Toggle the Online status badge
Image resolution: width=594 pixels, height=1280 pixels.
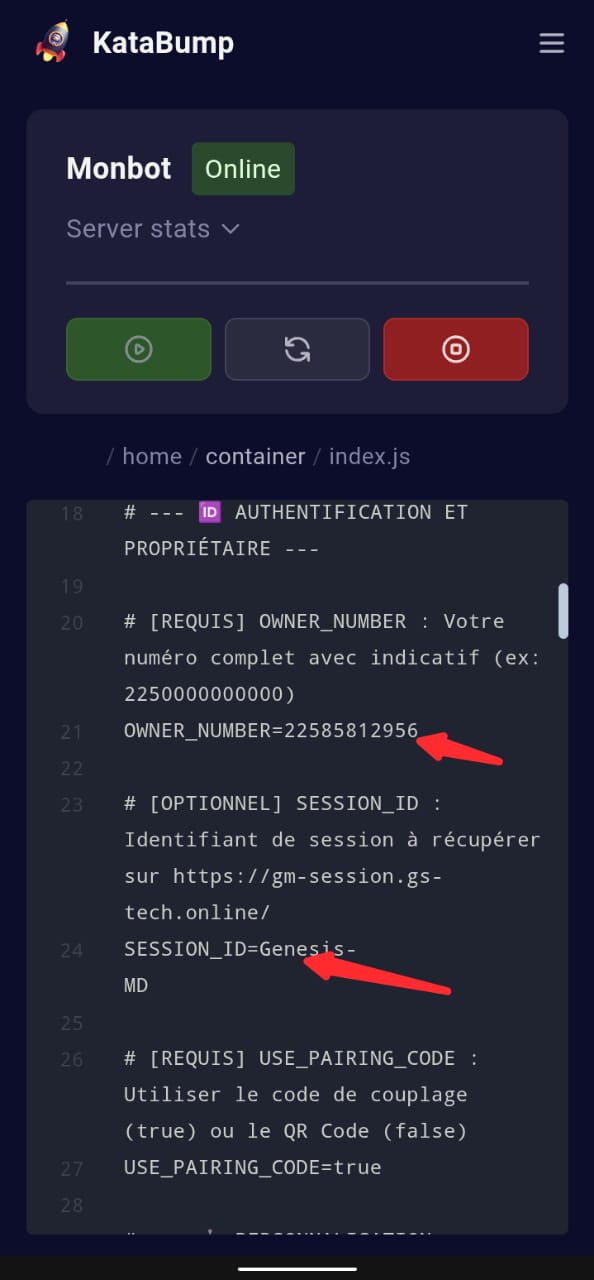242,169
